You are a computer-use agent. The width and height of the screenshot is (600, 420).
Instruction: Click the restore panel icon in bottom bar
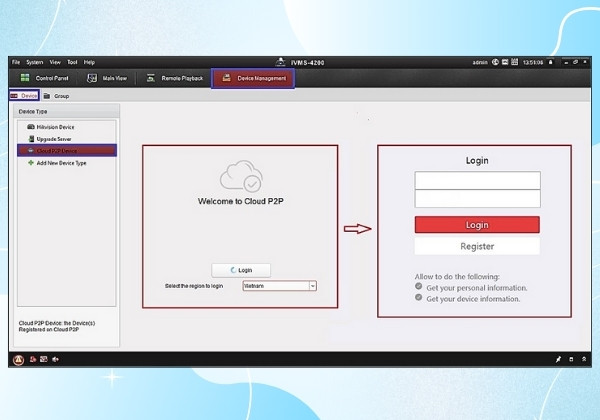coord(571,359)
